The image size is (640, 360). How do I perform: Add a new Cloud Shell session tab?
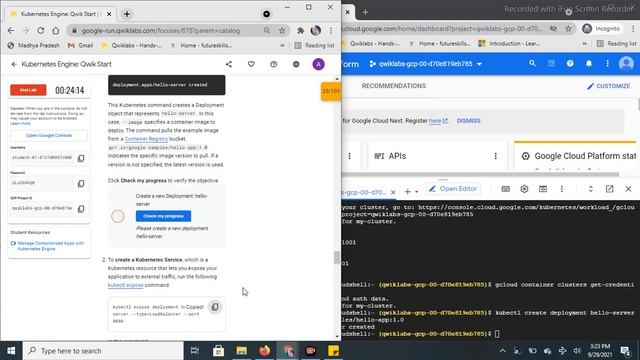point(407,191)
